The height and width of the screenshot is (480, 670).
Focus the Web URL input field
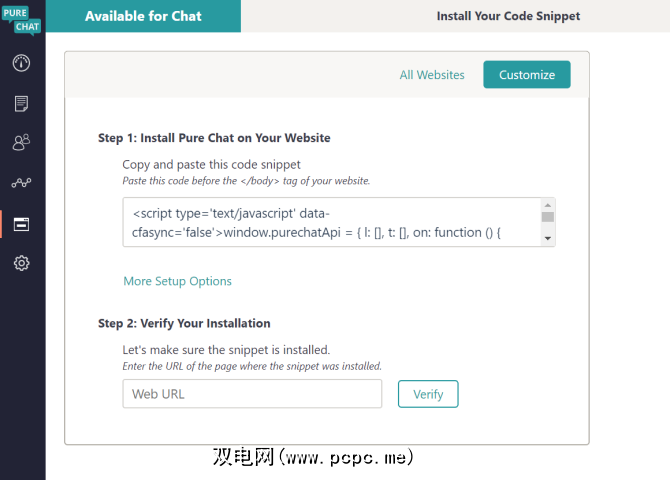coord(252,394)
